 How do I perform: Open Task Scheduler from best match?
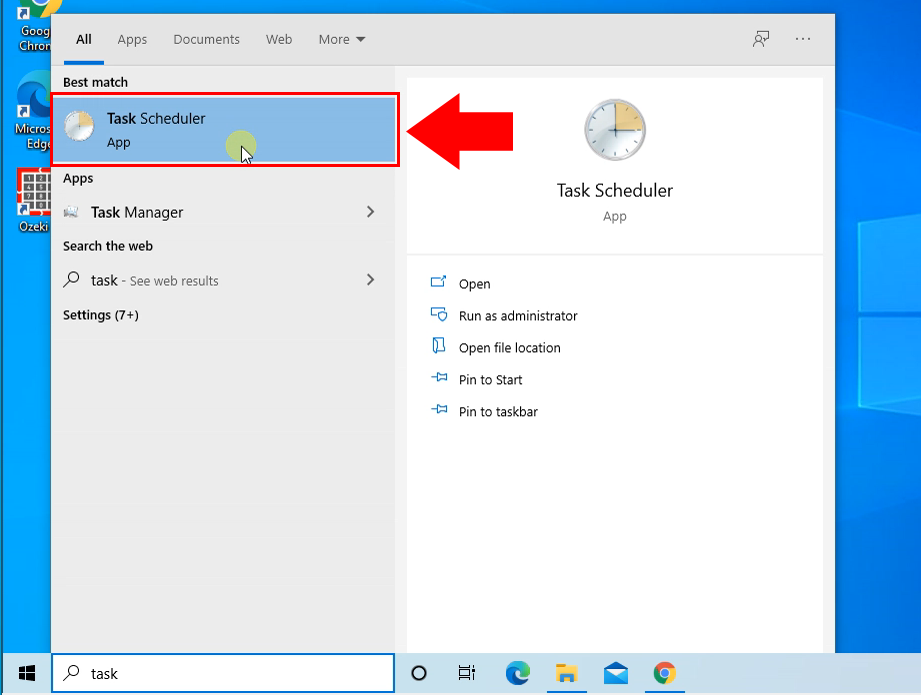point(155,130)
